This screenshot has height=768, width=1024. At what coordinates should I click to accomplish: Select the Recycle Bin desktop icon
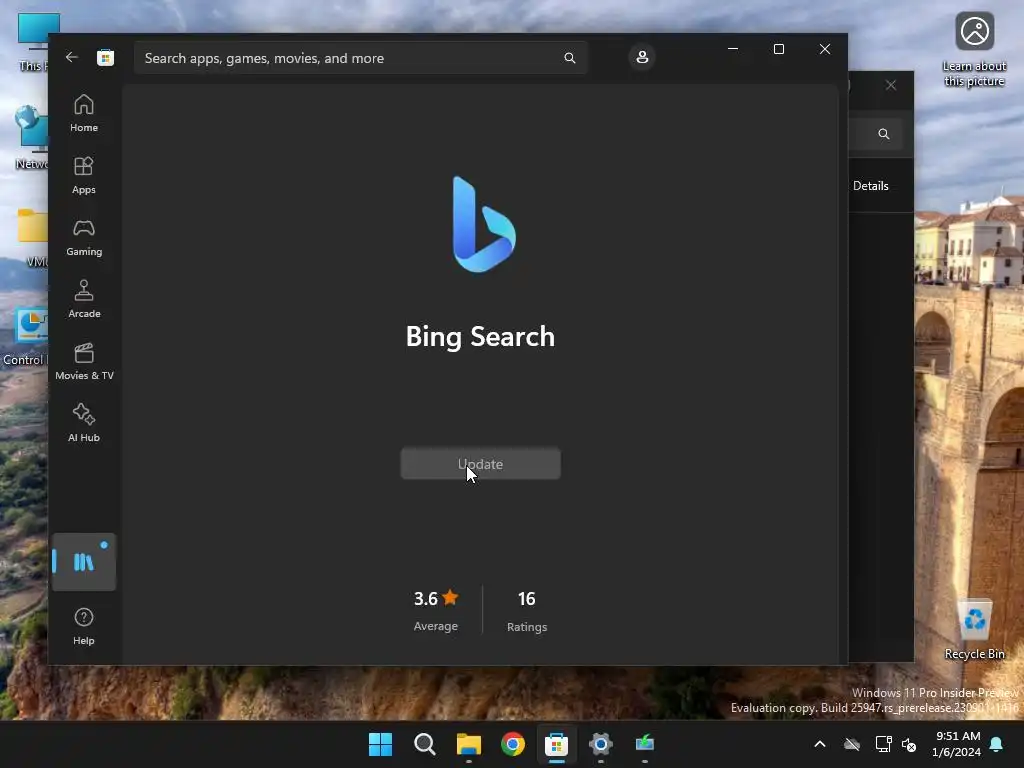[x=974, y=629]
